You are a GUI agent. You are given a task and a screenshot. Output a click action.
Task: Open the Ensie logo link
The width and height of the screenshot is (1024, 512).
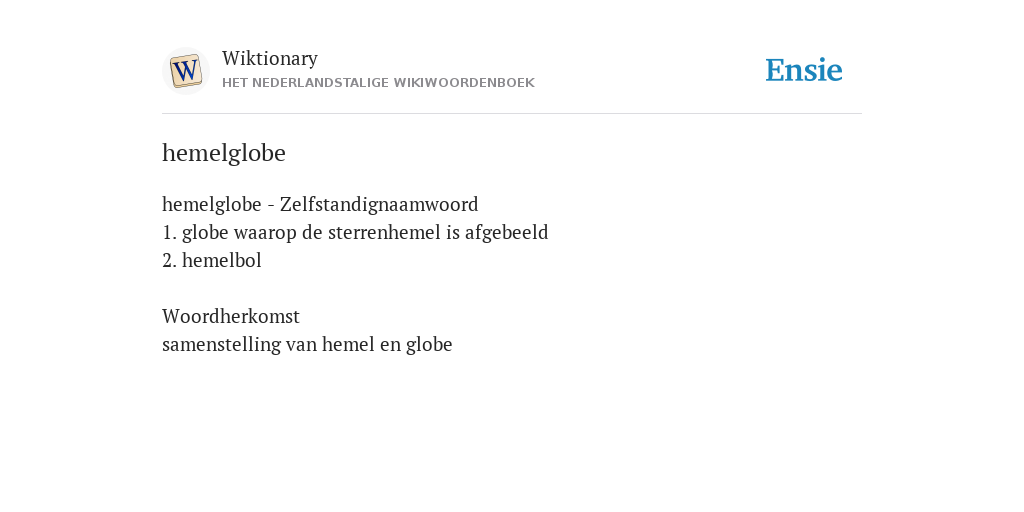[804, 71]
